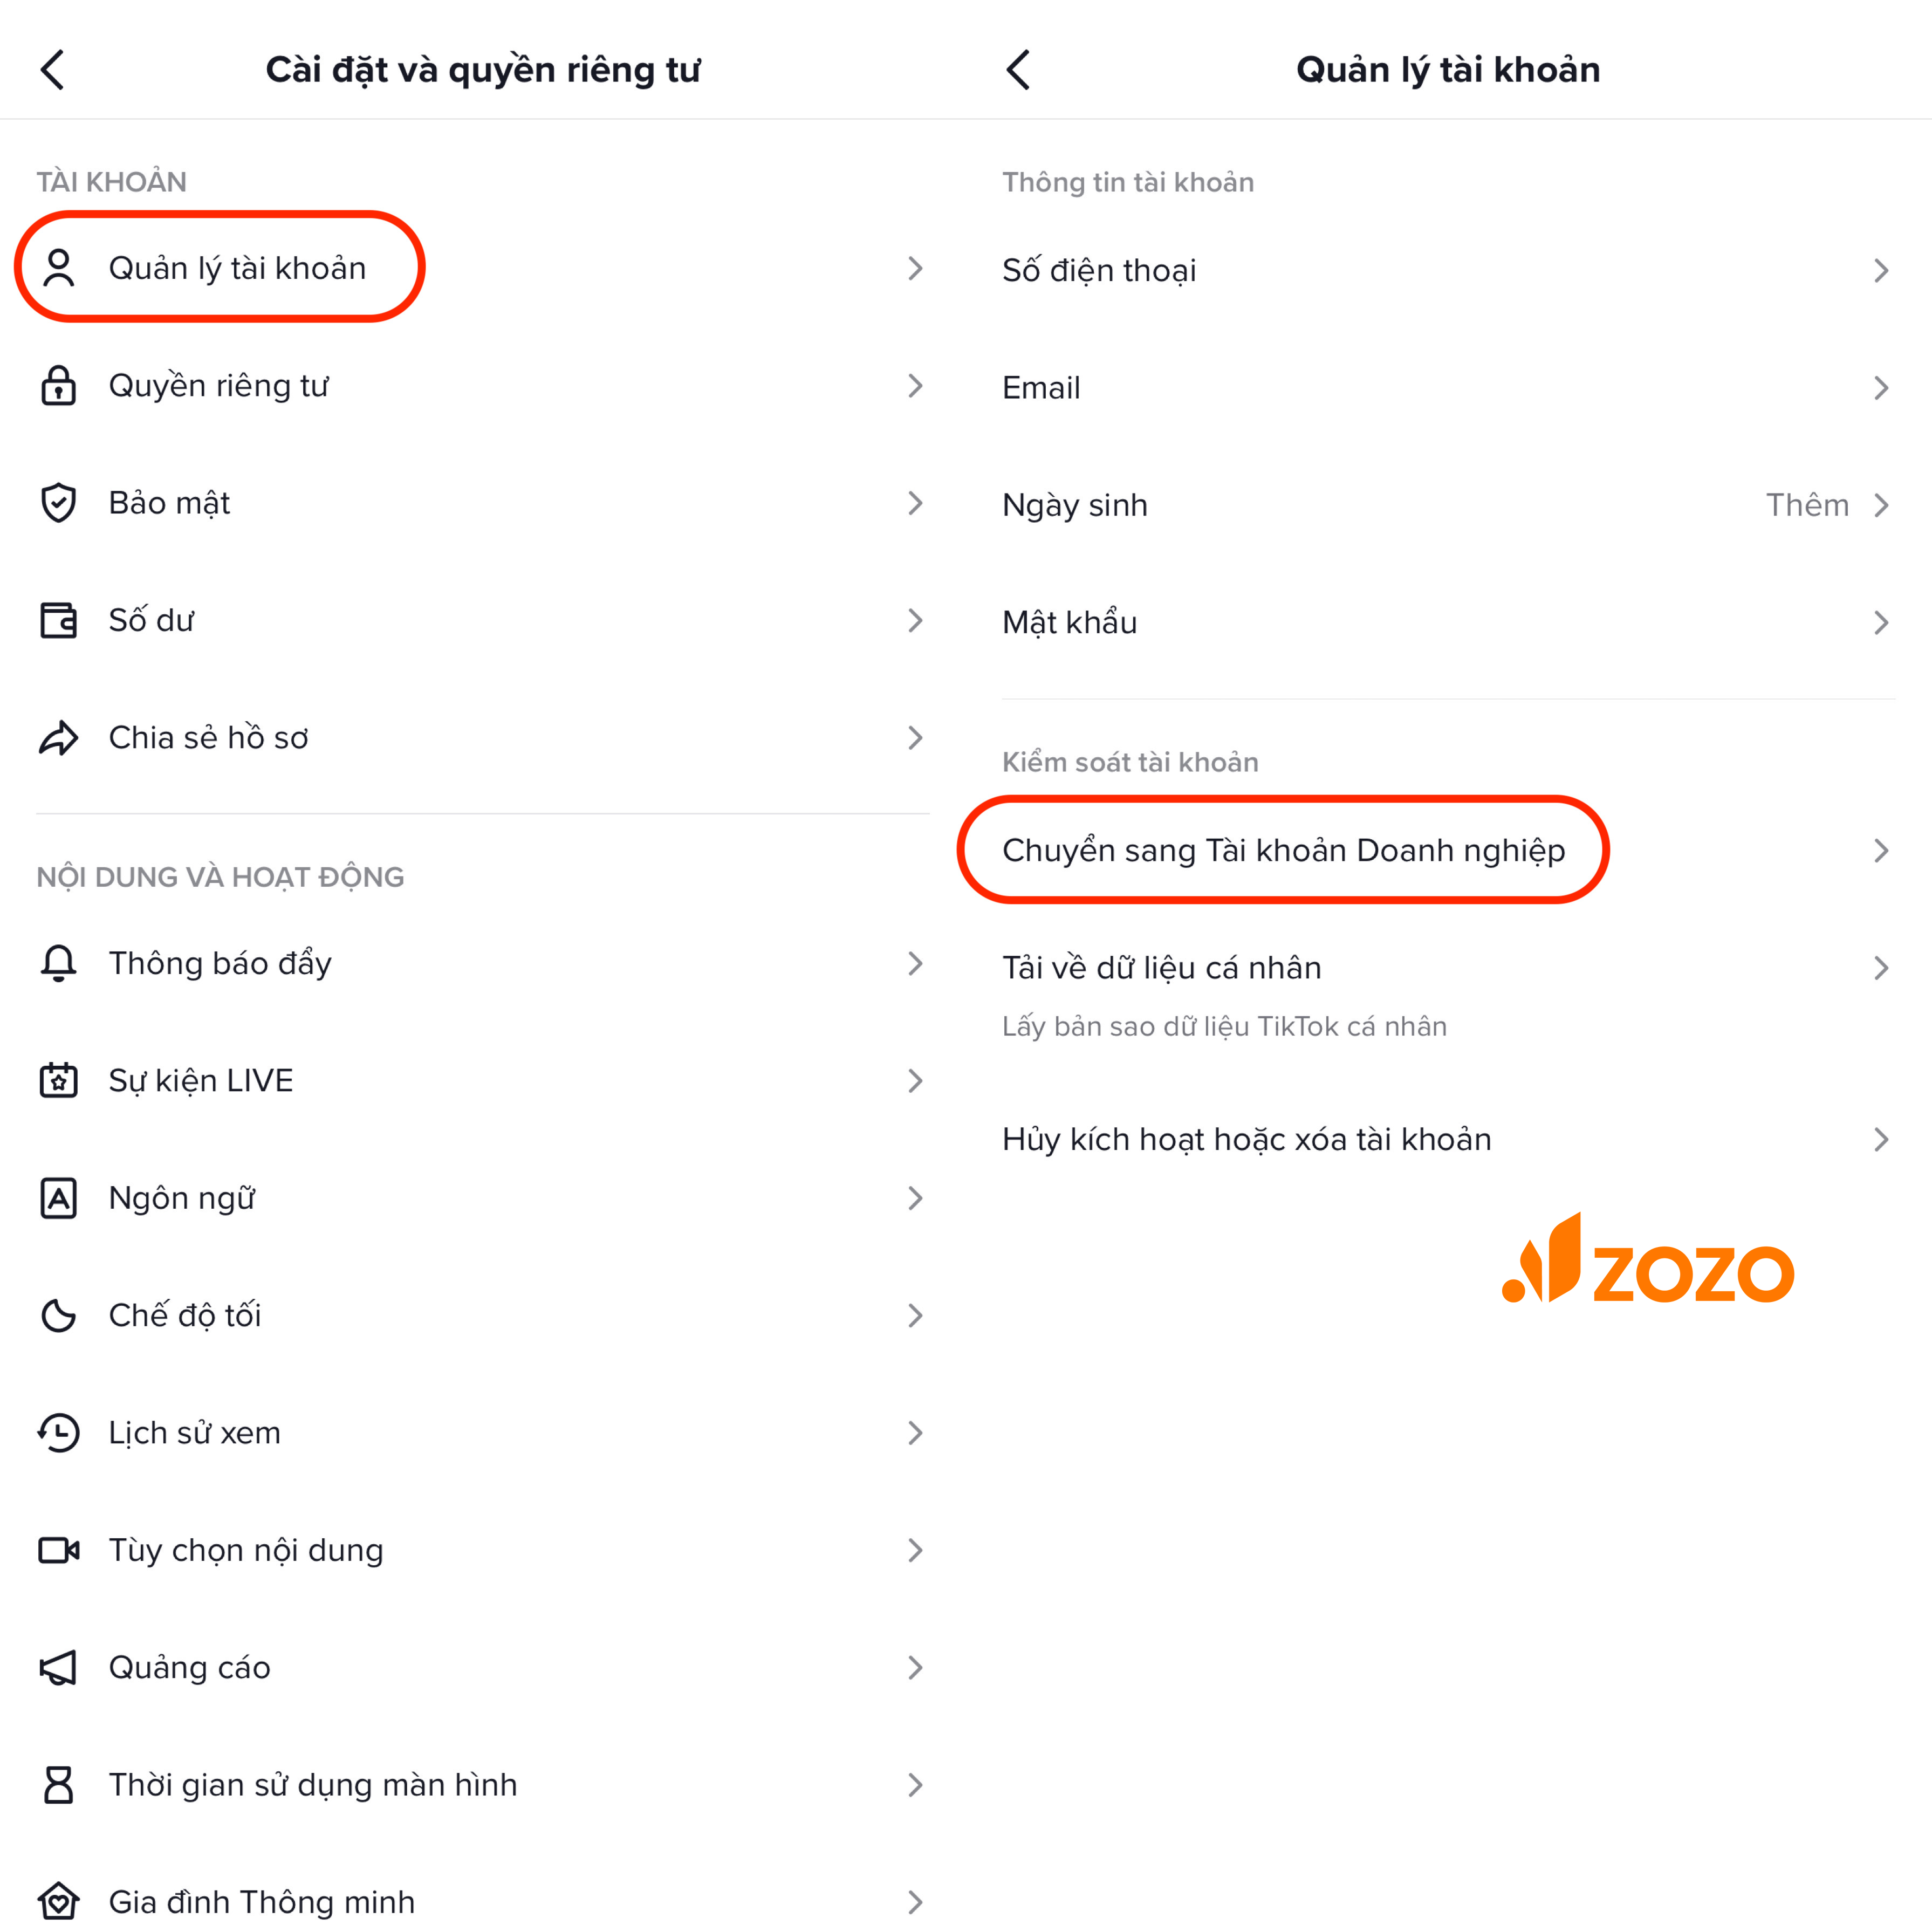Open Hủy kích hoạt hoặc xóa tài khoản
Viewport: 1932px width, 1932px height.
click(1448, 1139)
